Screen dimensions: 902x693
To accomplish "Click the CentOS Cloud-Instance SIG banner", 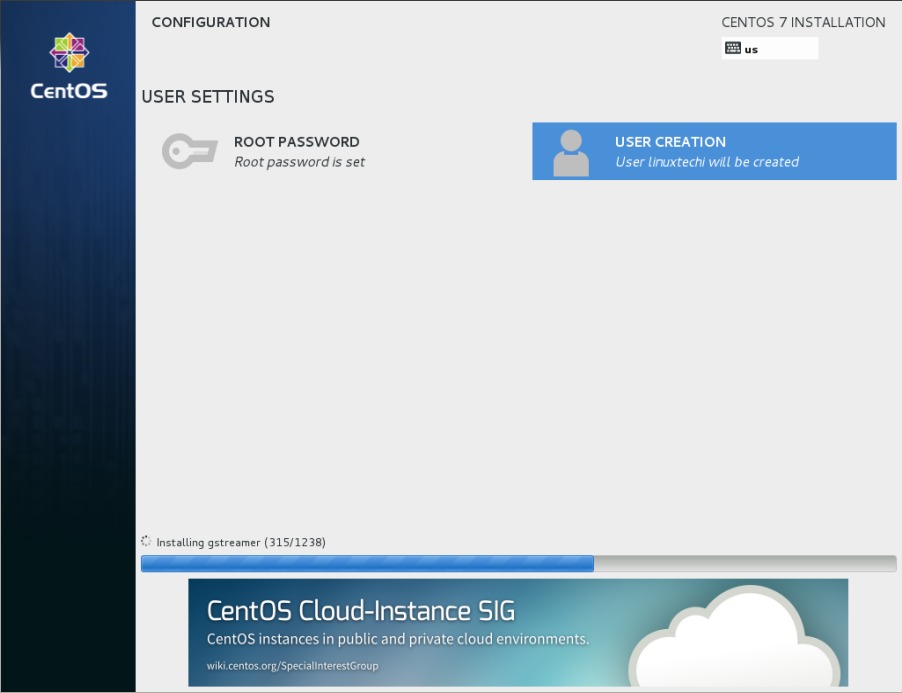I will point(518,632).
